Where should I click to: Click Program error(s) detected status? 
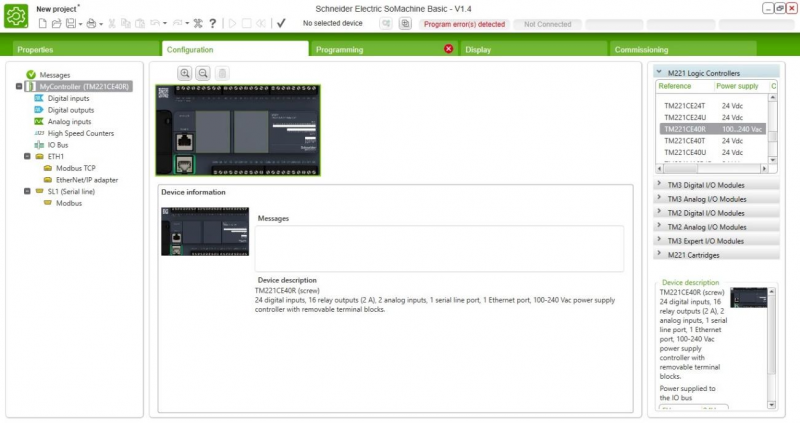coord(464,24)
